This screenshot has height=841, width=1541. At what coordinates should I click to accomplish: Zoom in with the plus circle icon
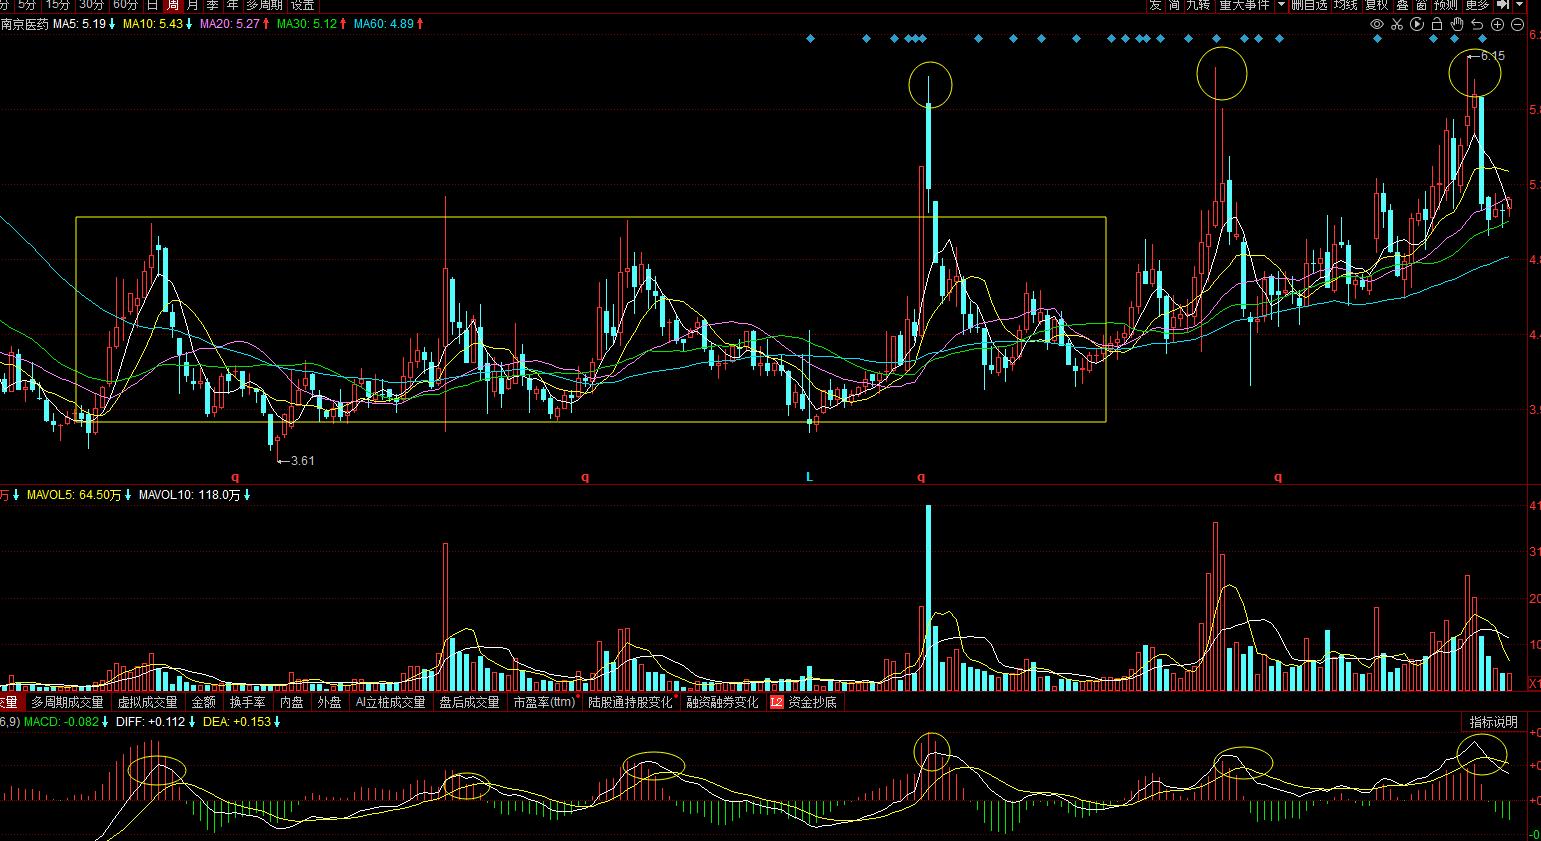coord(1498,24)
